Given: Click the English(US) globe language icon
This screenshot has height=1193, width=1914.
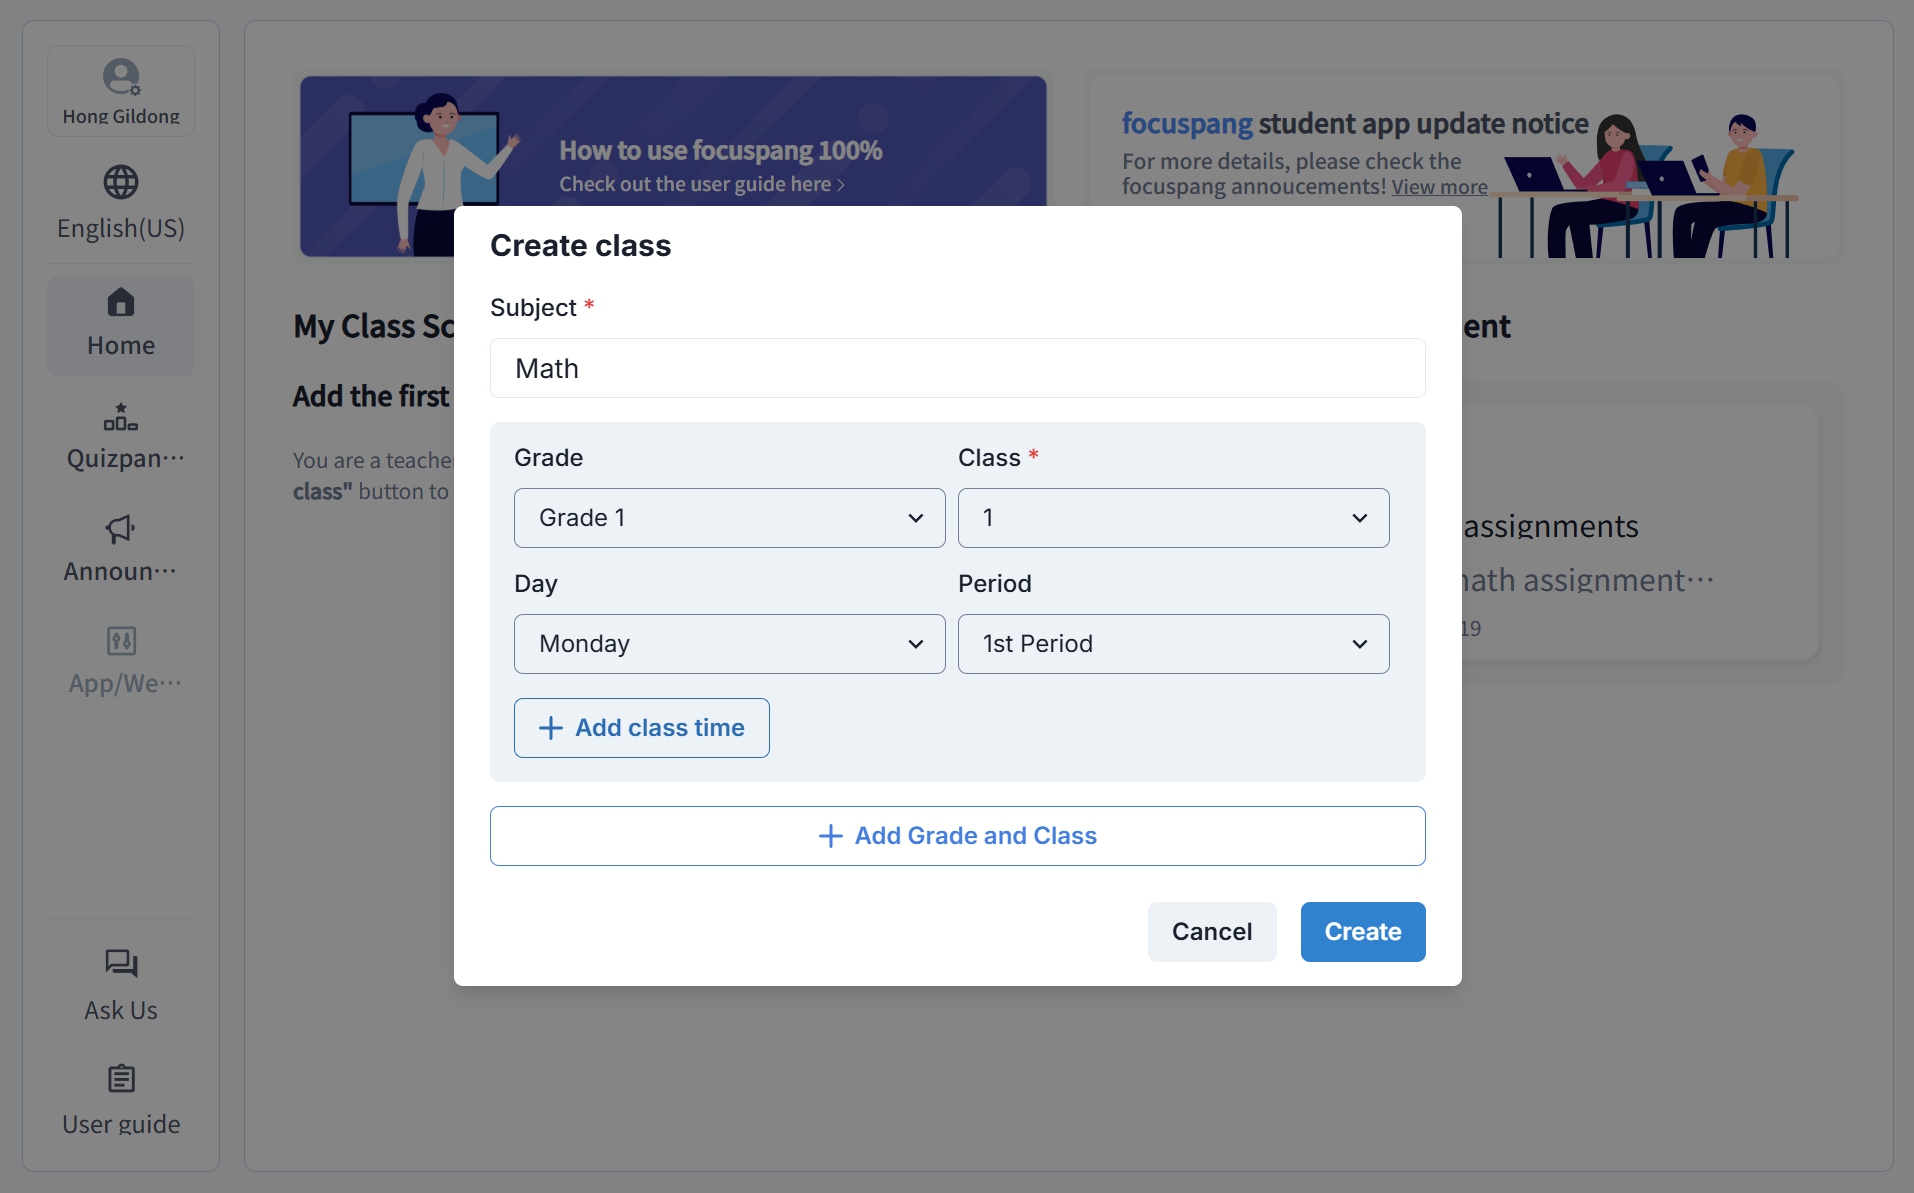Looking at the screenshot, I should (121, 182).
